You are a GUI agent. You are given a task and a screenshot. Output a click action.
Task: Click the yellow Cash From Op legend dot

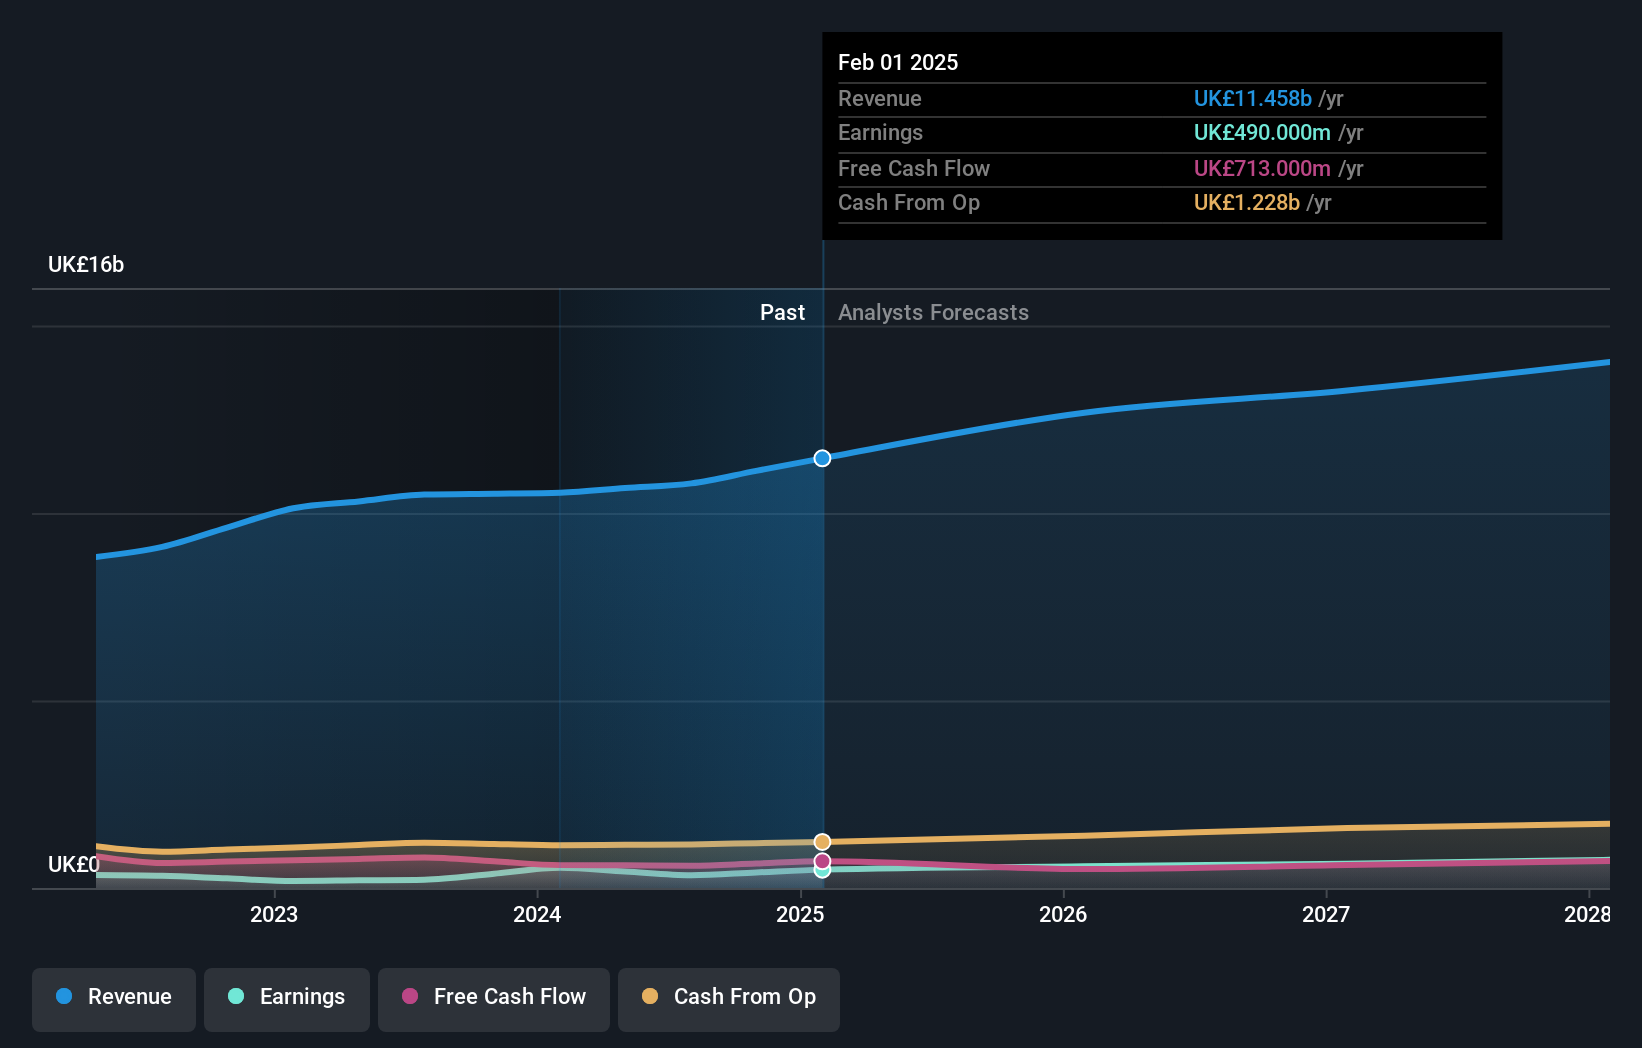tap(649, 996)
